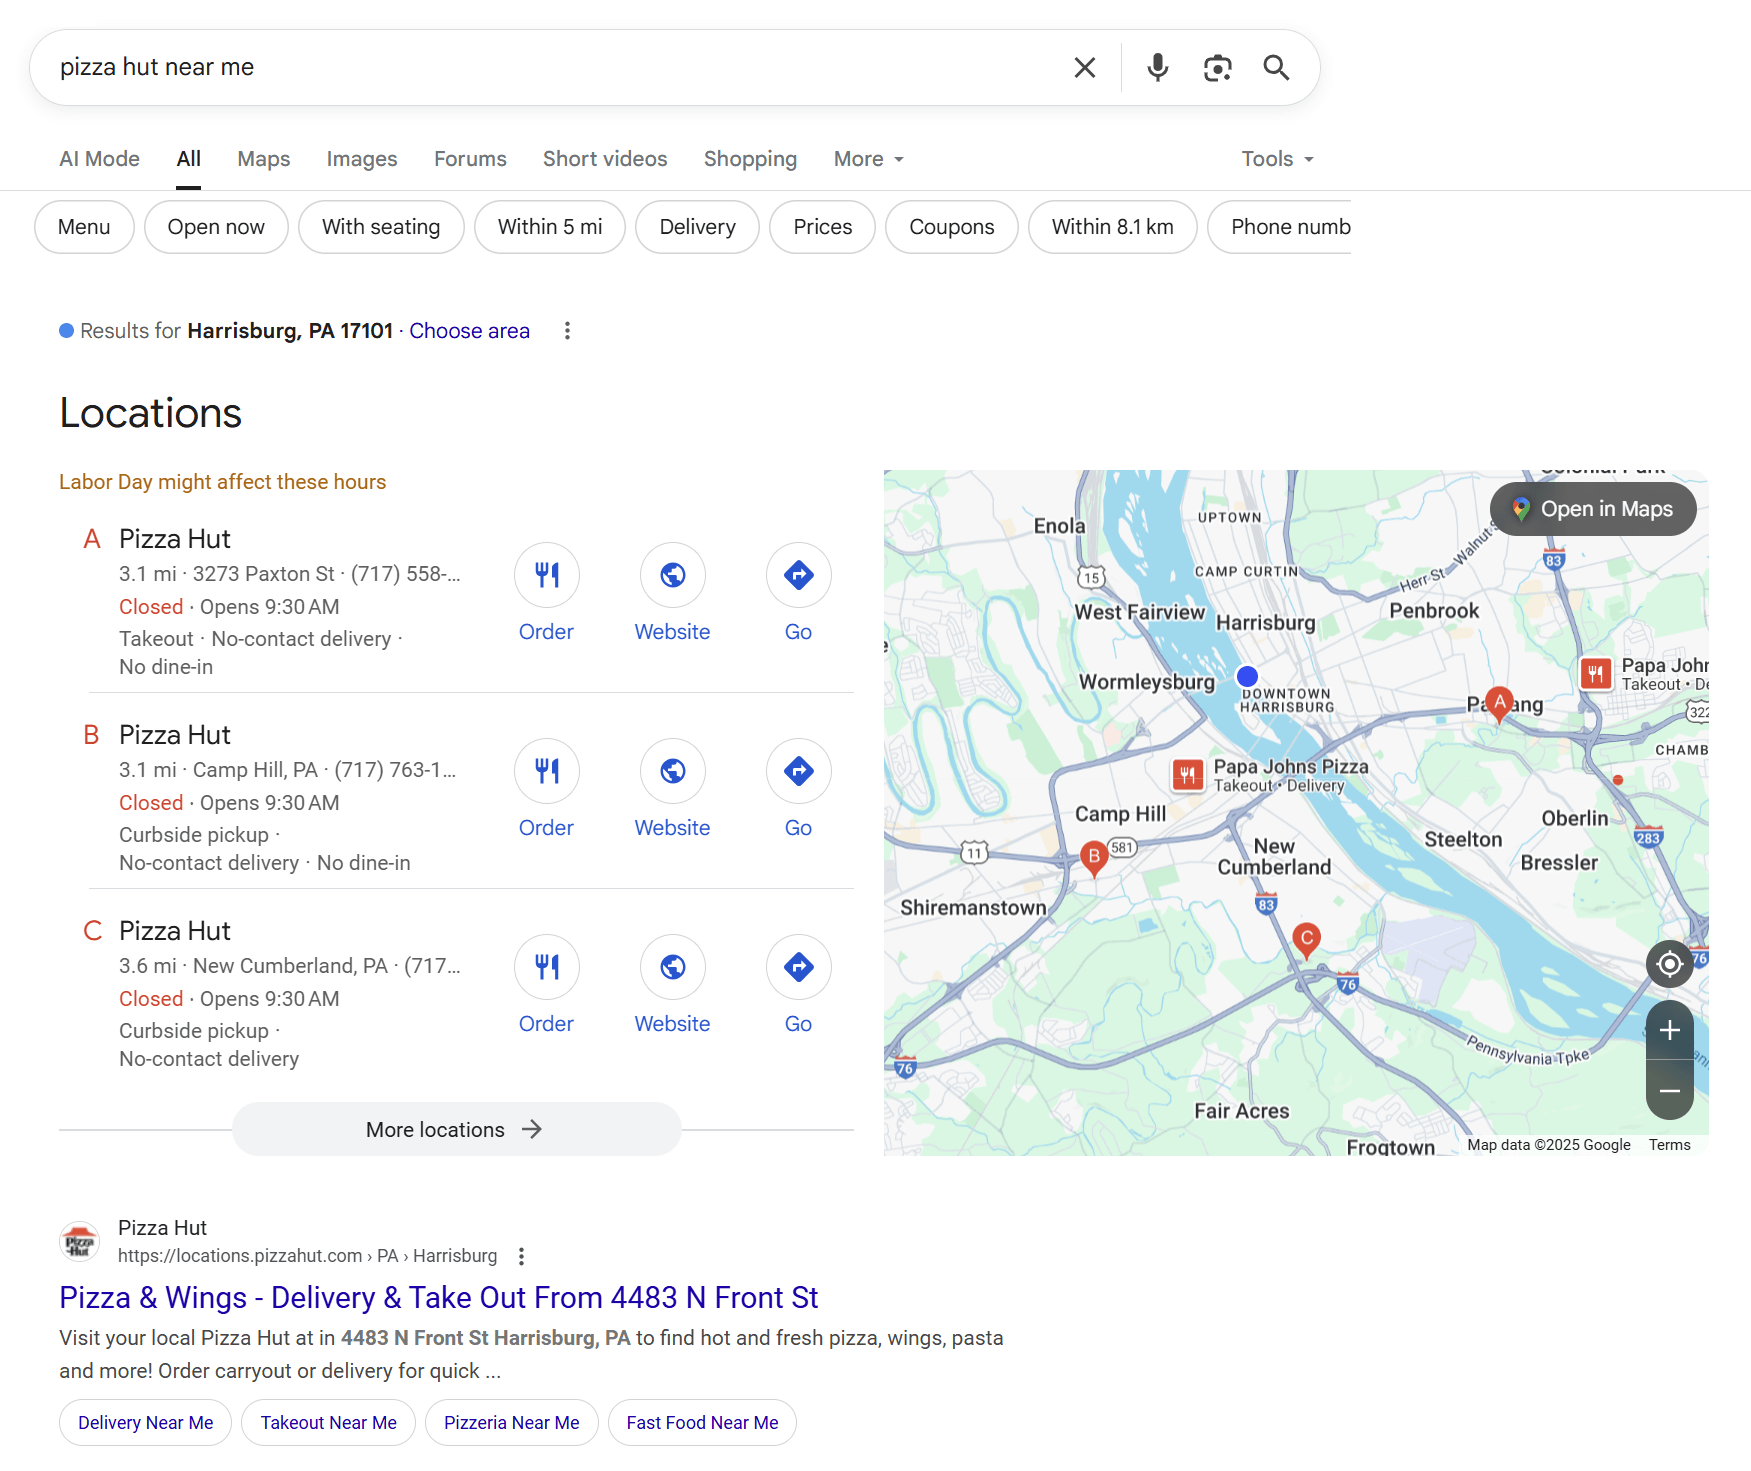Open listing A Pizza Hut title
Viewport: 1751px width, 1471px height.
click(174, 539)
